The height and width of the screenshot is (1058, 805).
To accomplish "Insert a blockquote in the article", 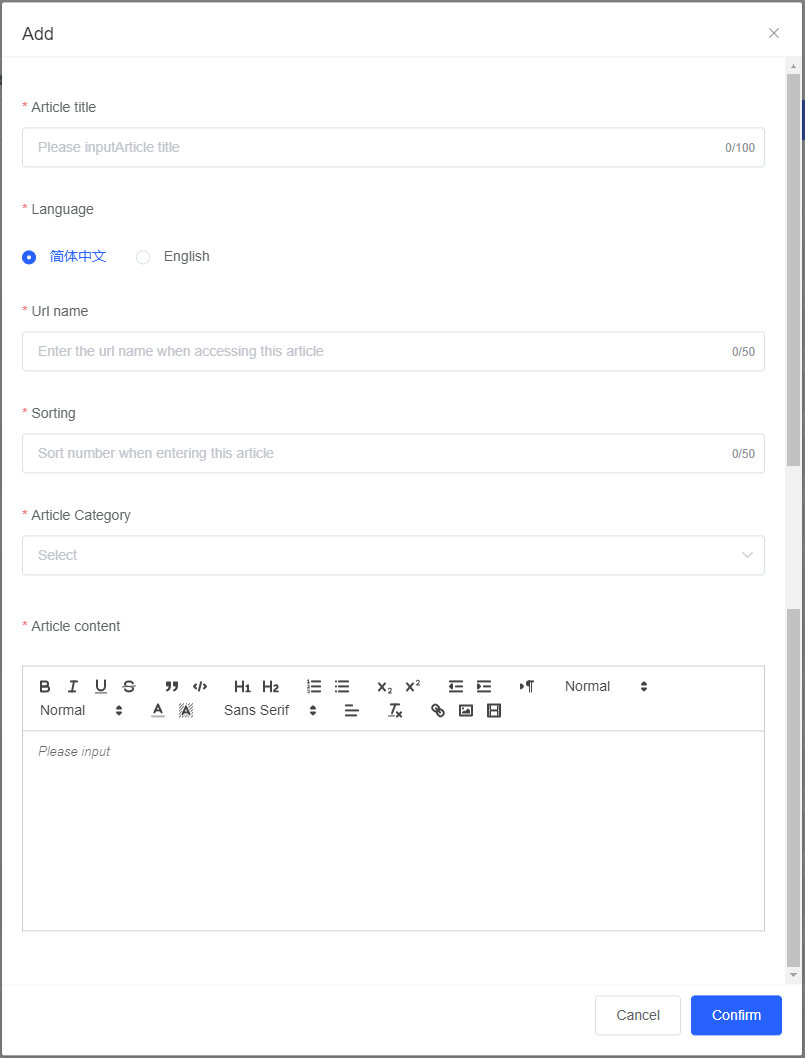I will point(172,686).
